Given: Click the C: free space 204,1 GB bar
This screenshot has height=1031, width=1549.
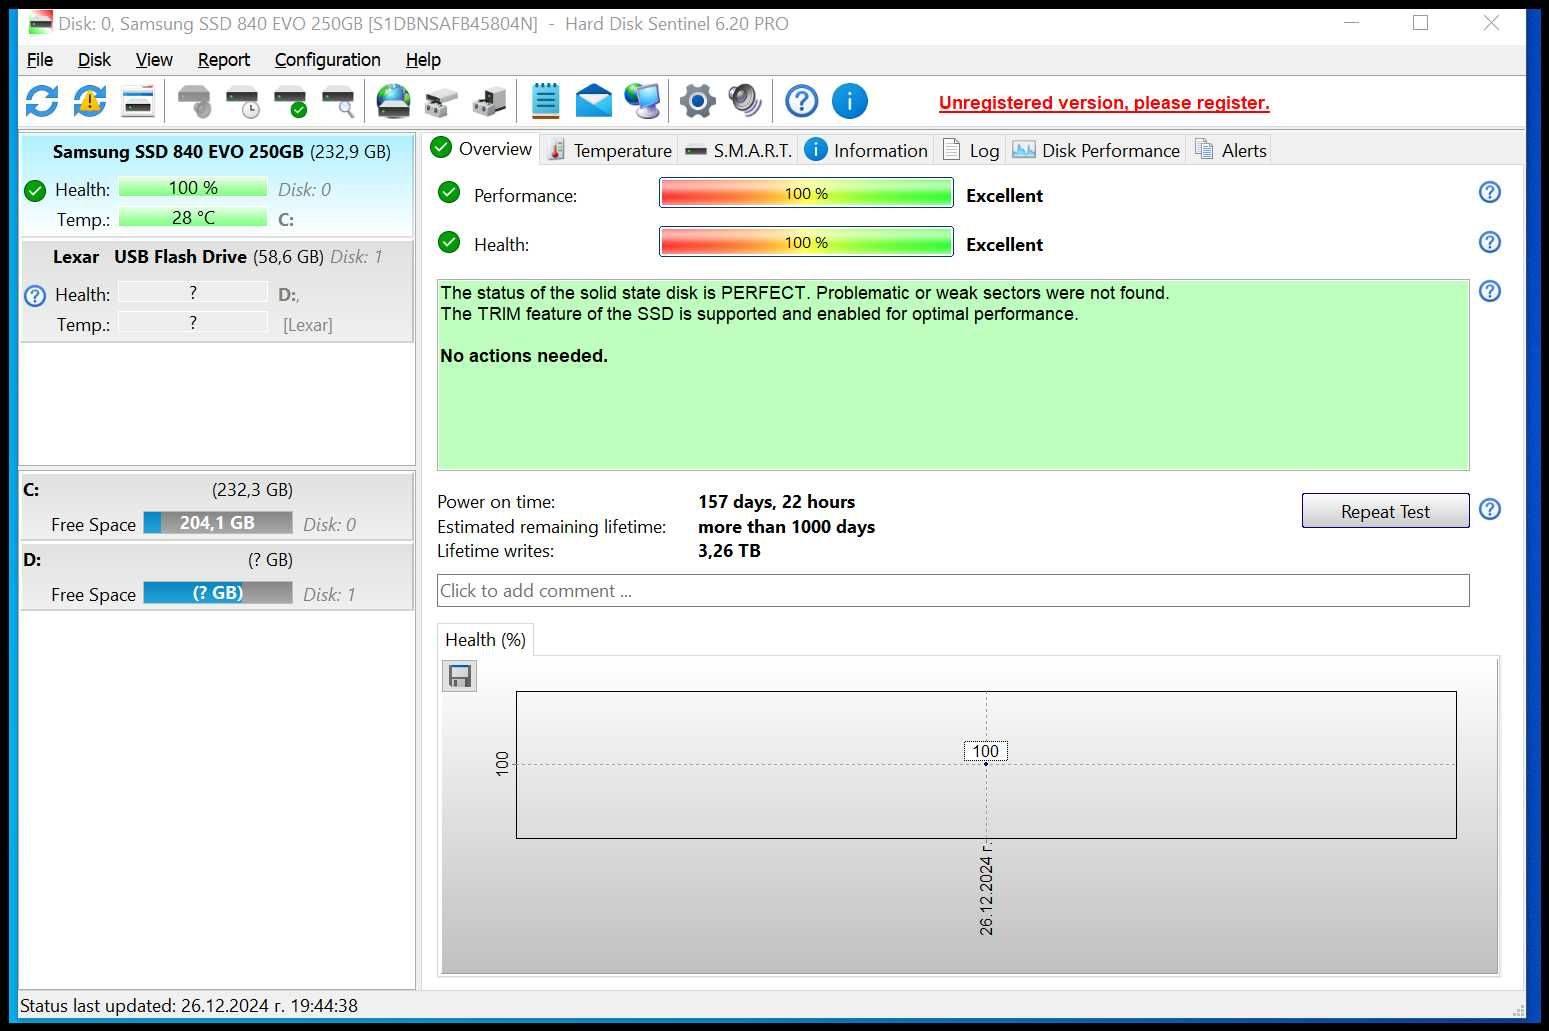Looking at the screenshot, I should [x=218, y=523].
